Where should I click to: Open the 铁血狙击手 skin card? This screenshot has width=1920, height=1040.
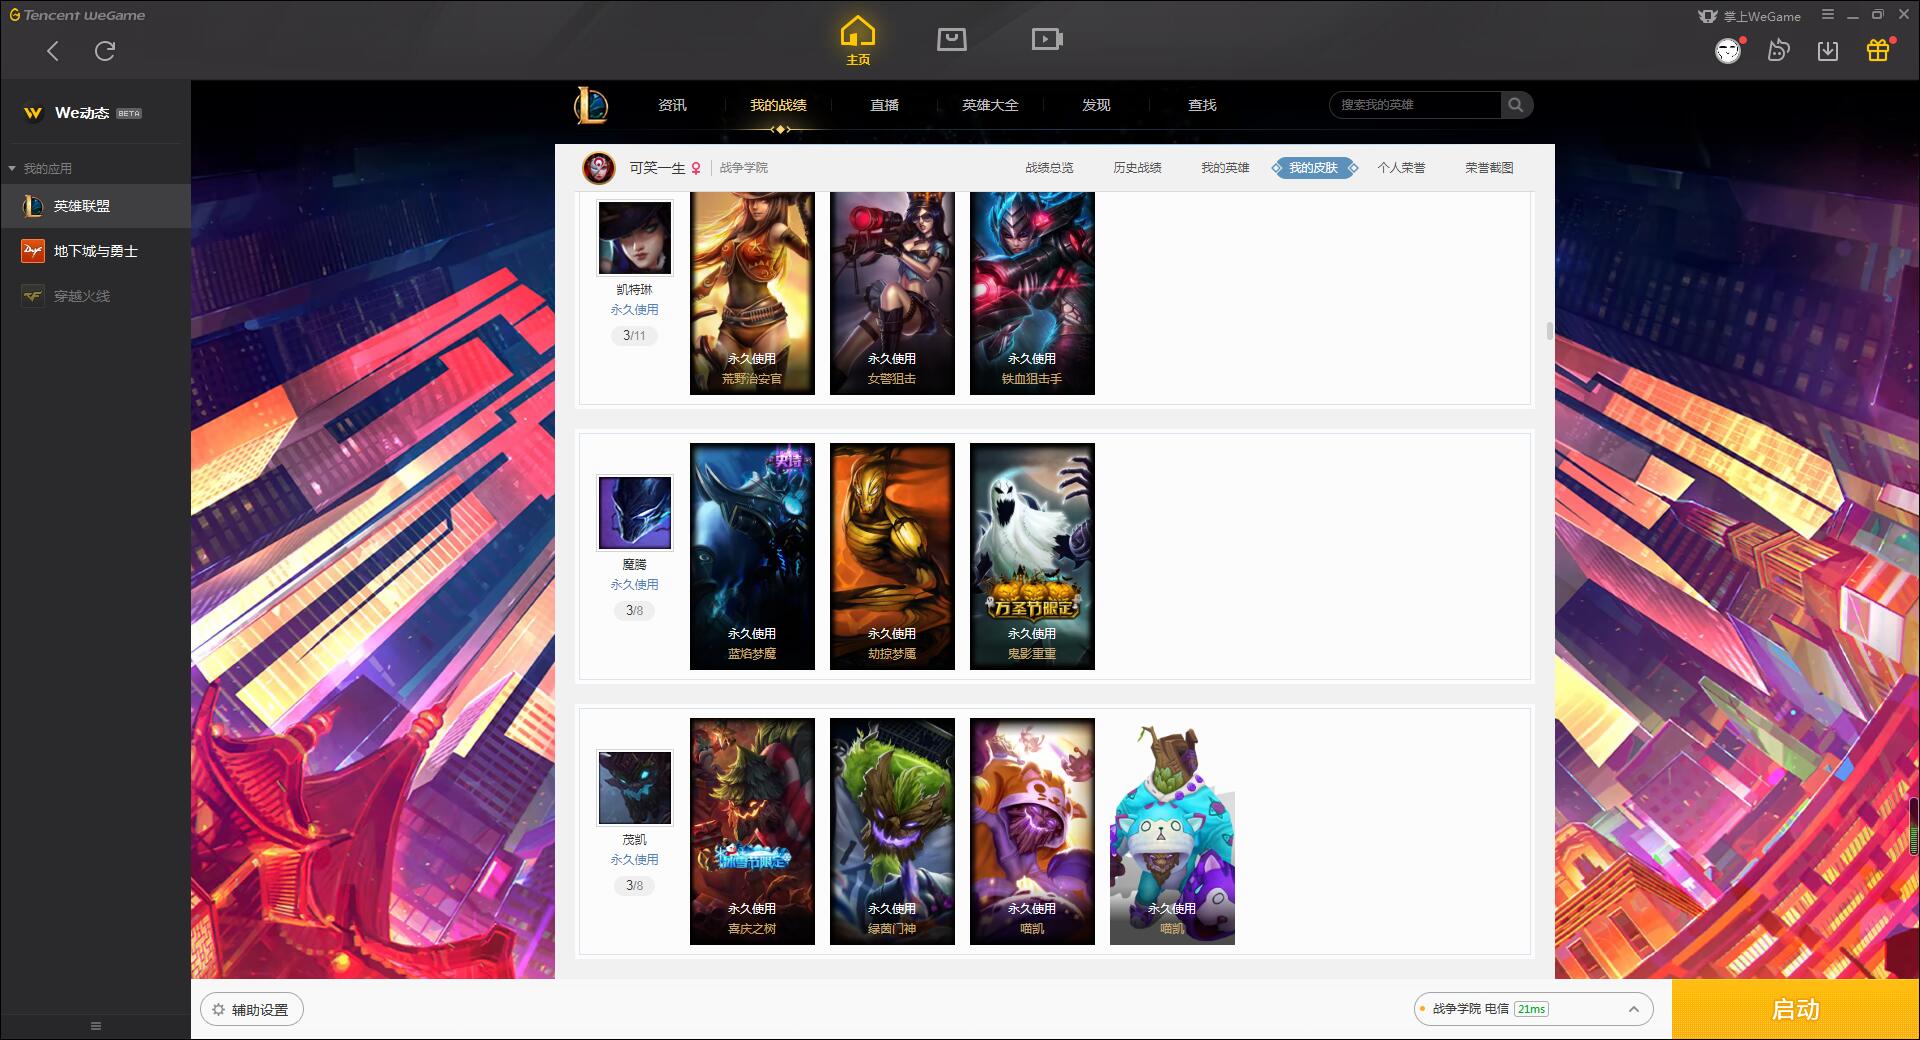(x=1032, y=294)
